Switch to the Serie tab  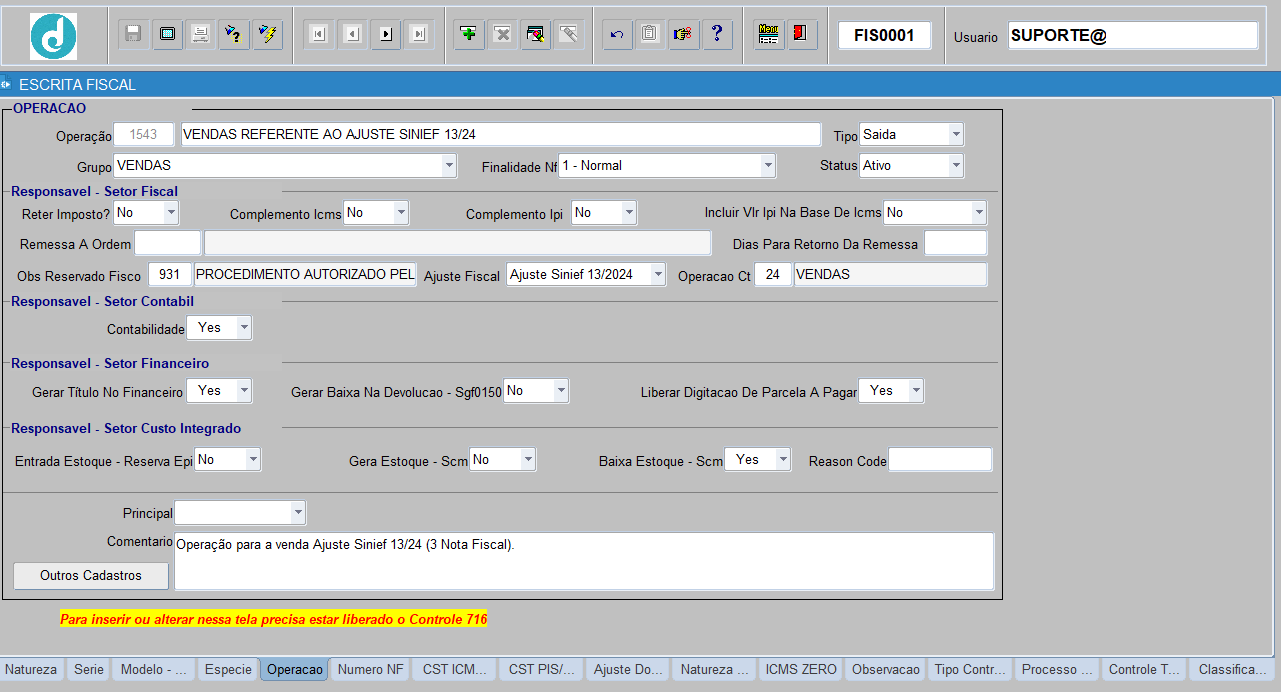[x=89, y=669]
